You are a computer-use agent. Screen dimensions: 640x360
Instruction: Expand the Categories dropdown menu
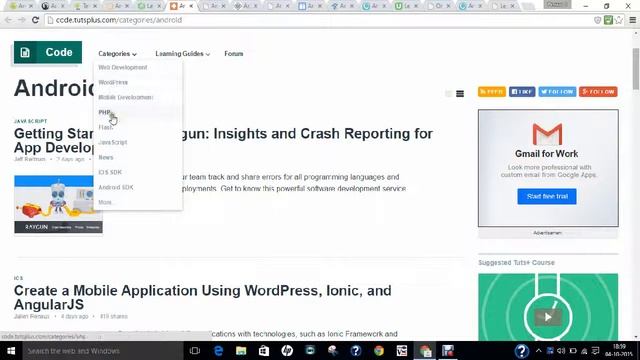pyautogui.click(x=117, y=54)
